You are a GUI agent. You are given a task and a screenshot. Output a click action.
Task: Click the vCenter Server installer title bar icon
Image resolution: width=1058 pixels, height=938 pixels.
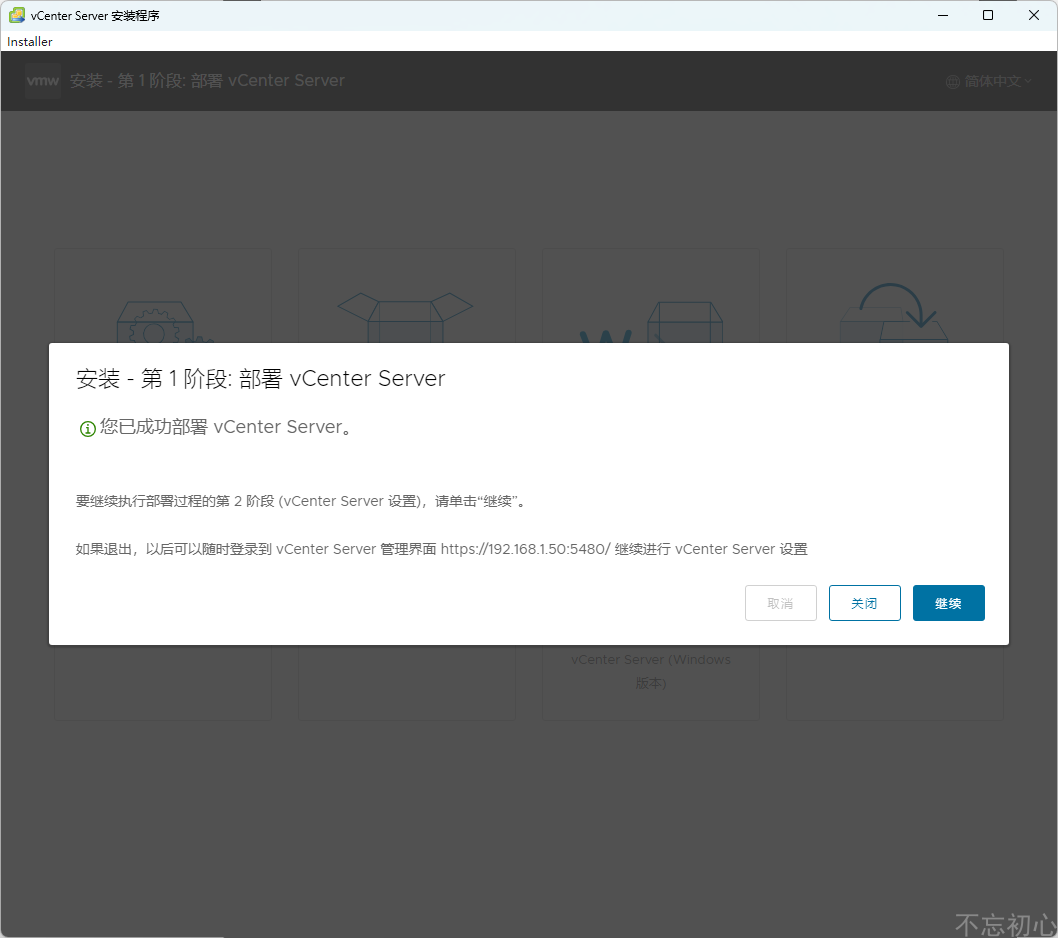click(17, 15)
